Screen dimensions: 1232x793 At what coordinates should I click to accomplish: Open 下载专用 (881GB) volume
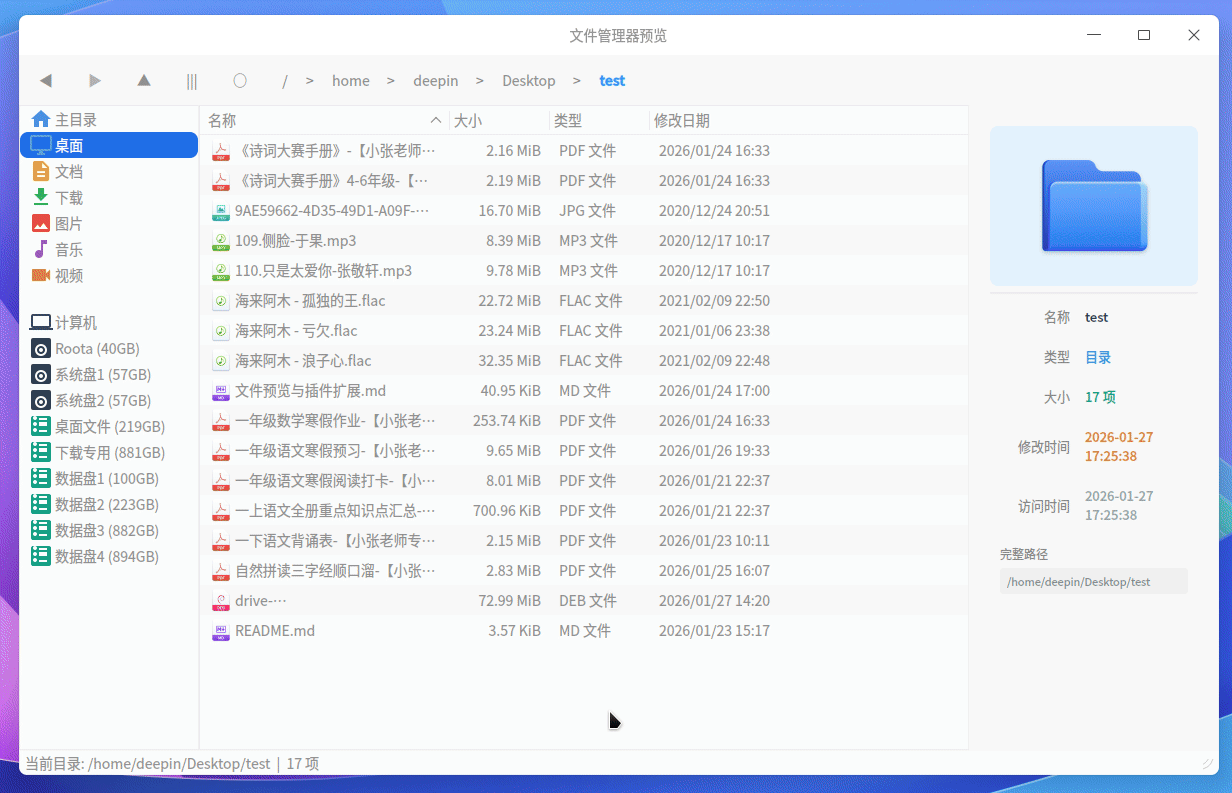pos(109,452)
